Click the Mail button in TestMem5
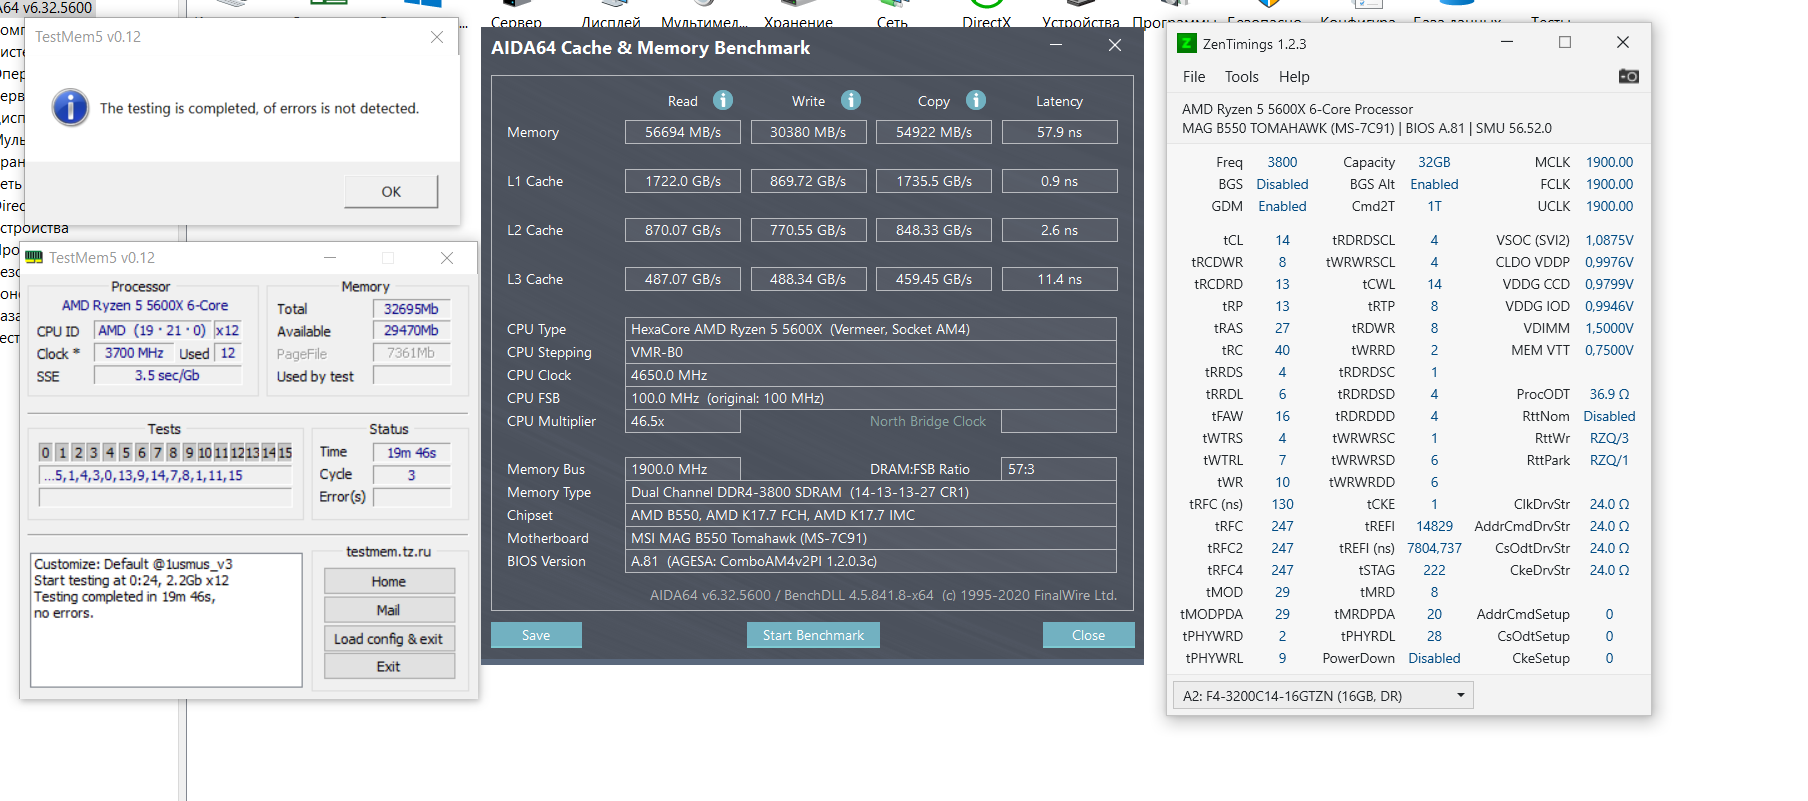Image resolution: width=1808 pixels, height=801 pixels. (x=389, y=610)
